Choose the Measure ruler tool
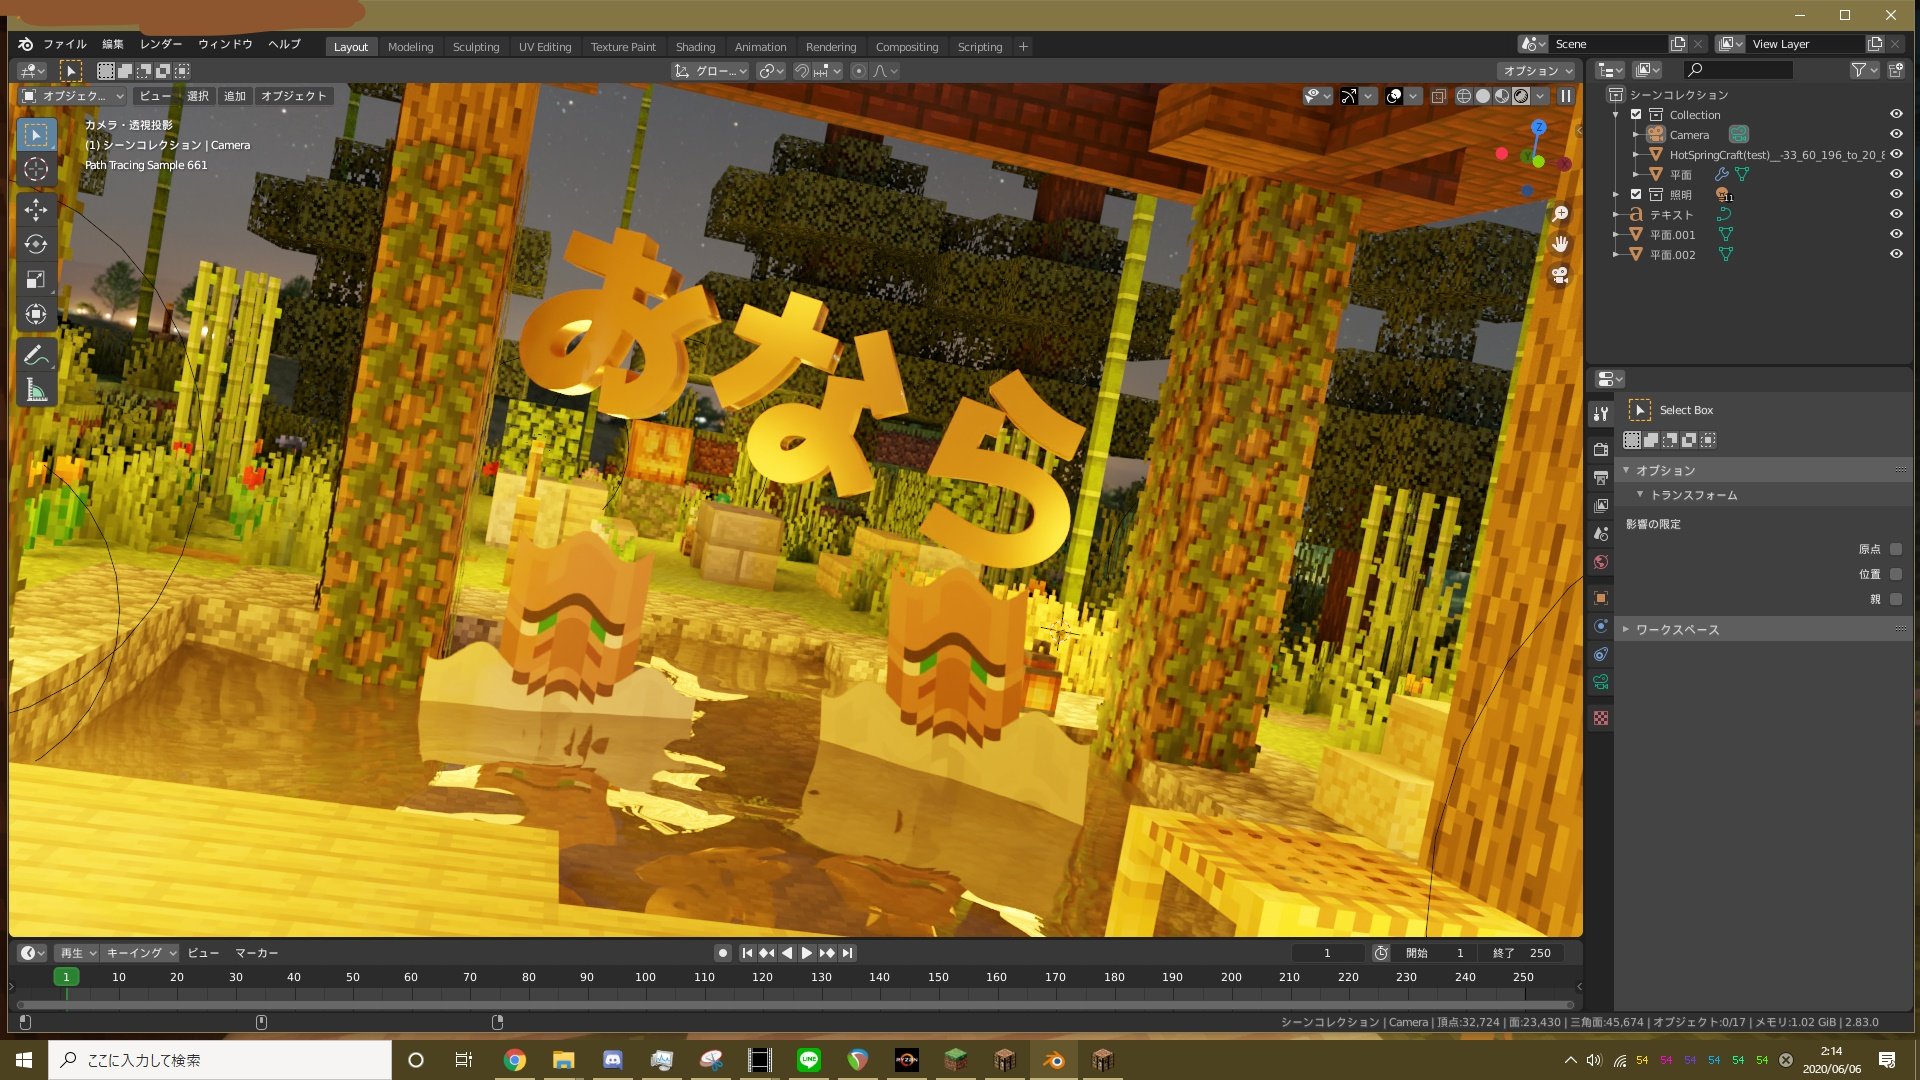This screenshot has height=1080, width=1920. (x=36, y=391)
